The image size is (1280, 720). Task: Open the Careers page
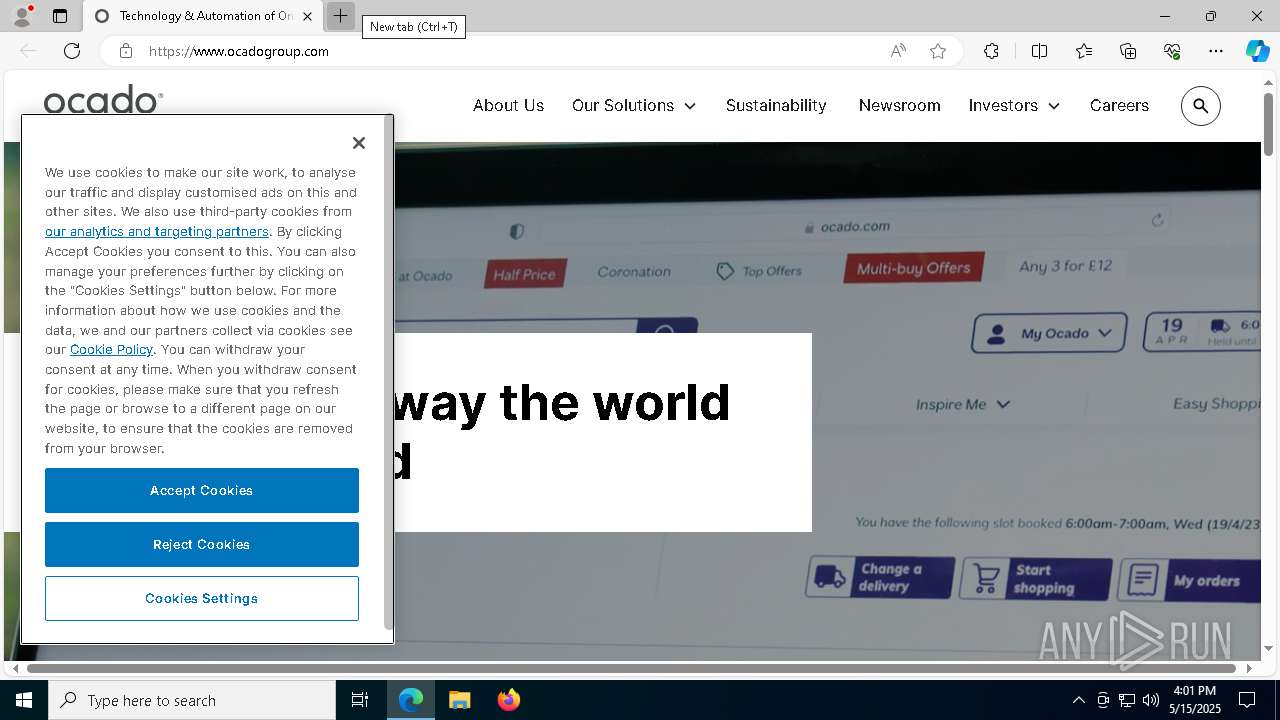pyautogui.click(x=1119, y=105)
